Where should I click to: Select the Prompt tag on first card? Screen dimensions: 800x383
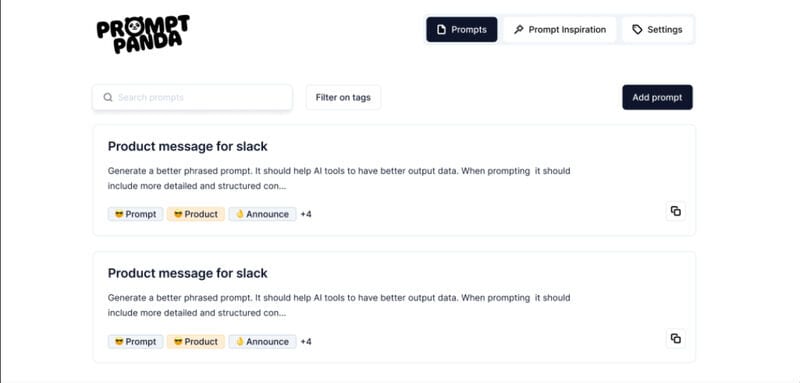pos(136,214)
